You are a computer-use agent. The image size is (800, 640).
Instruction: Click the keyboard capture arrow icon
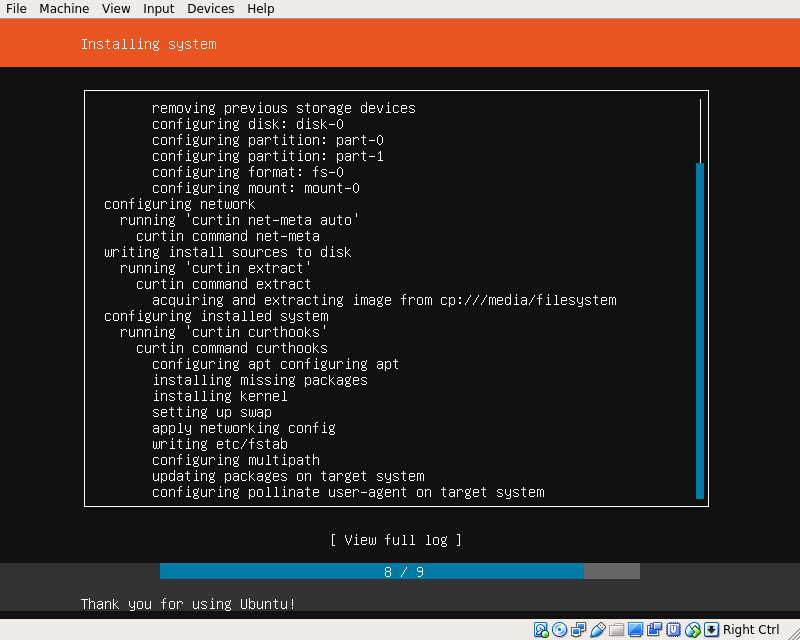coord(711,630)
